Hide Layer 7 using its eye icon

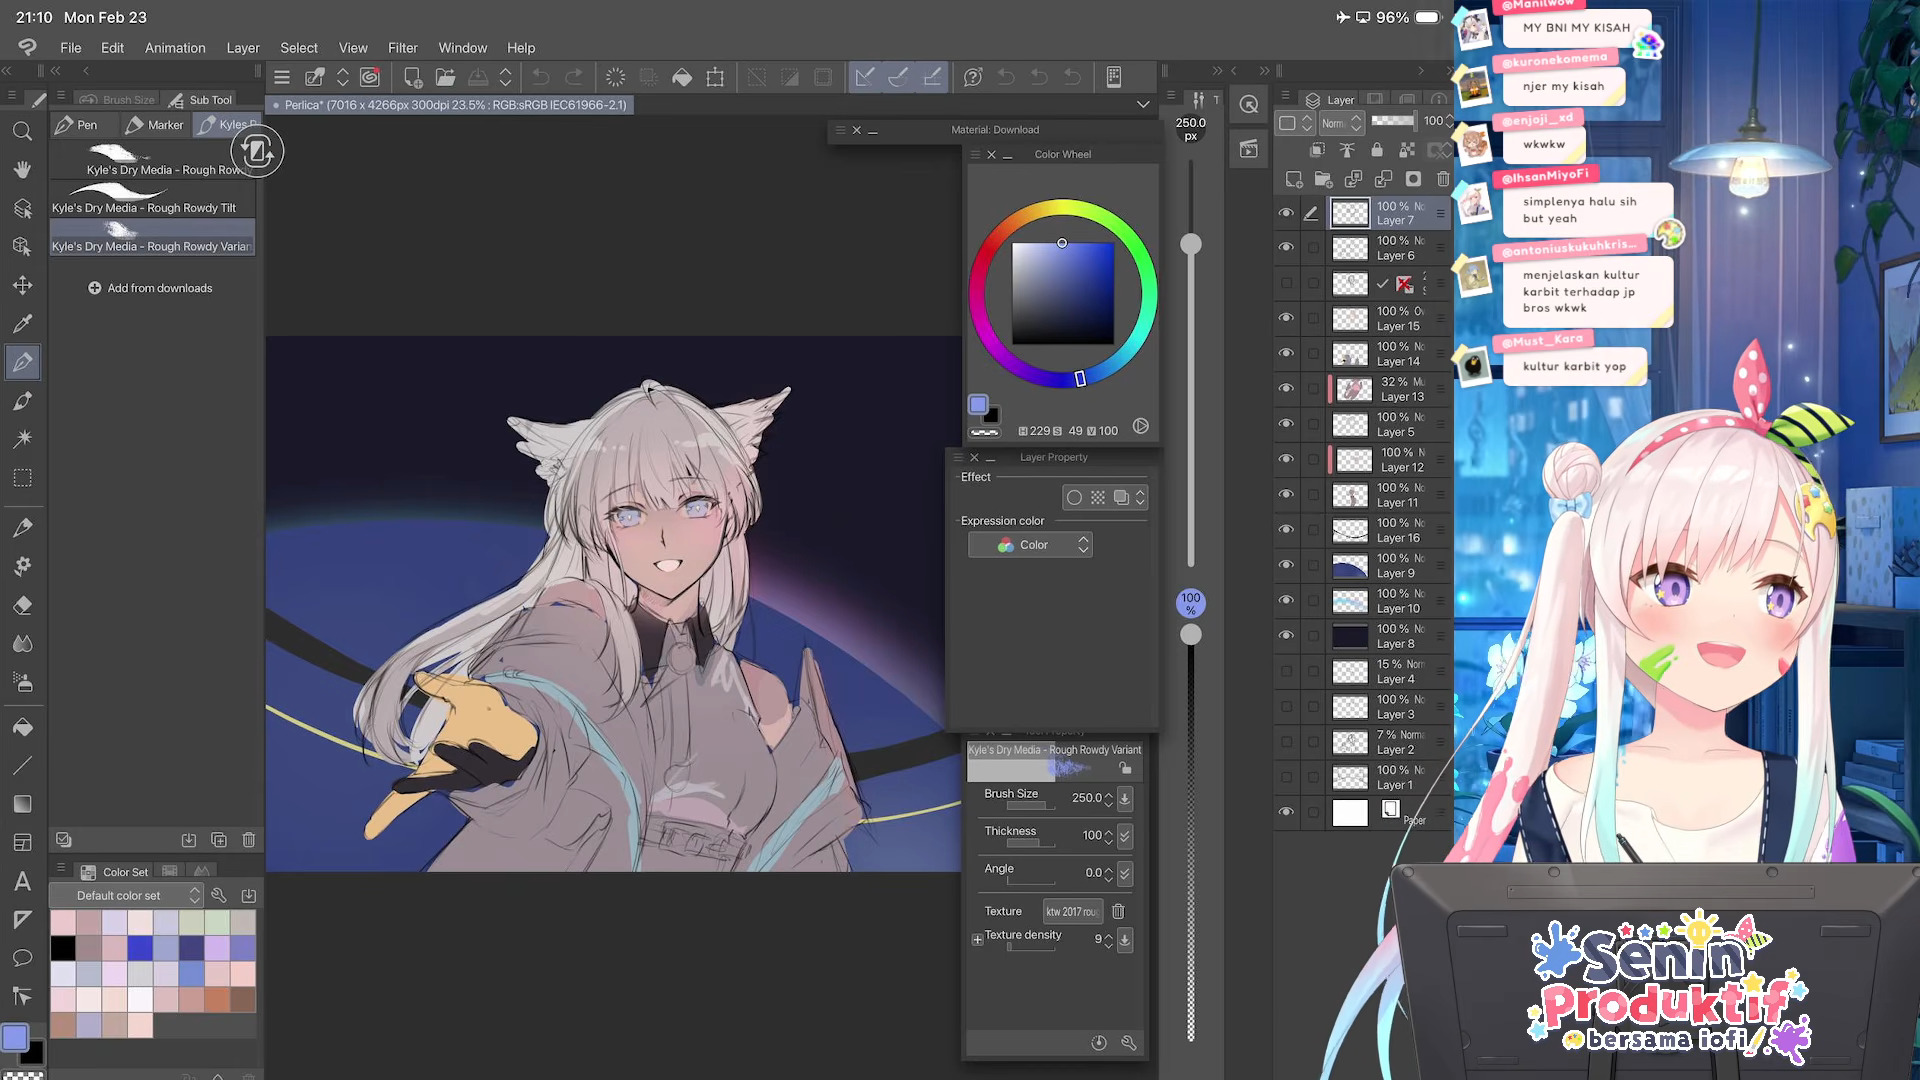1286,213
